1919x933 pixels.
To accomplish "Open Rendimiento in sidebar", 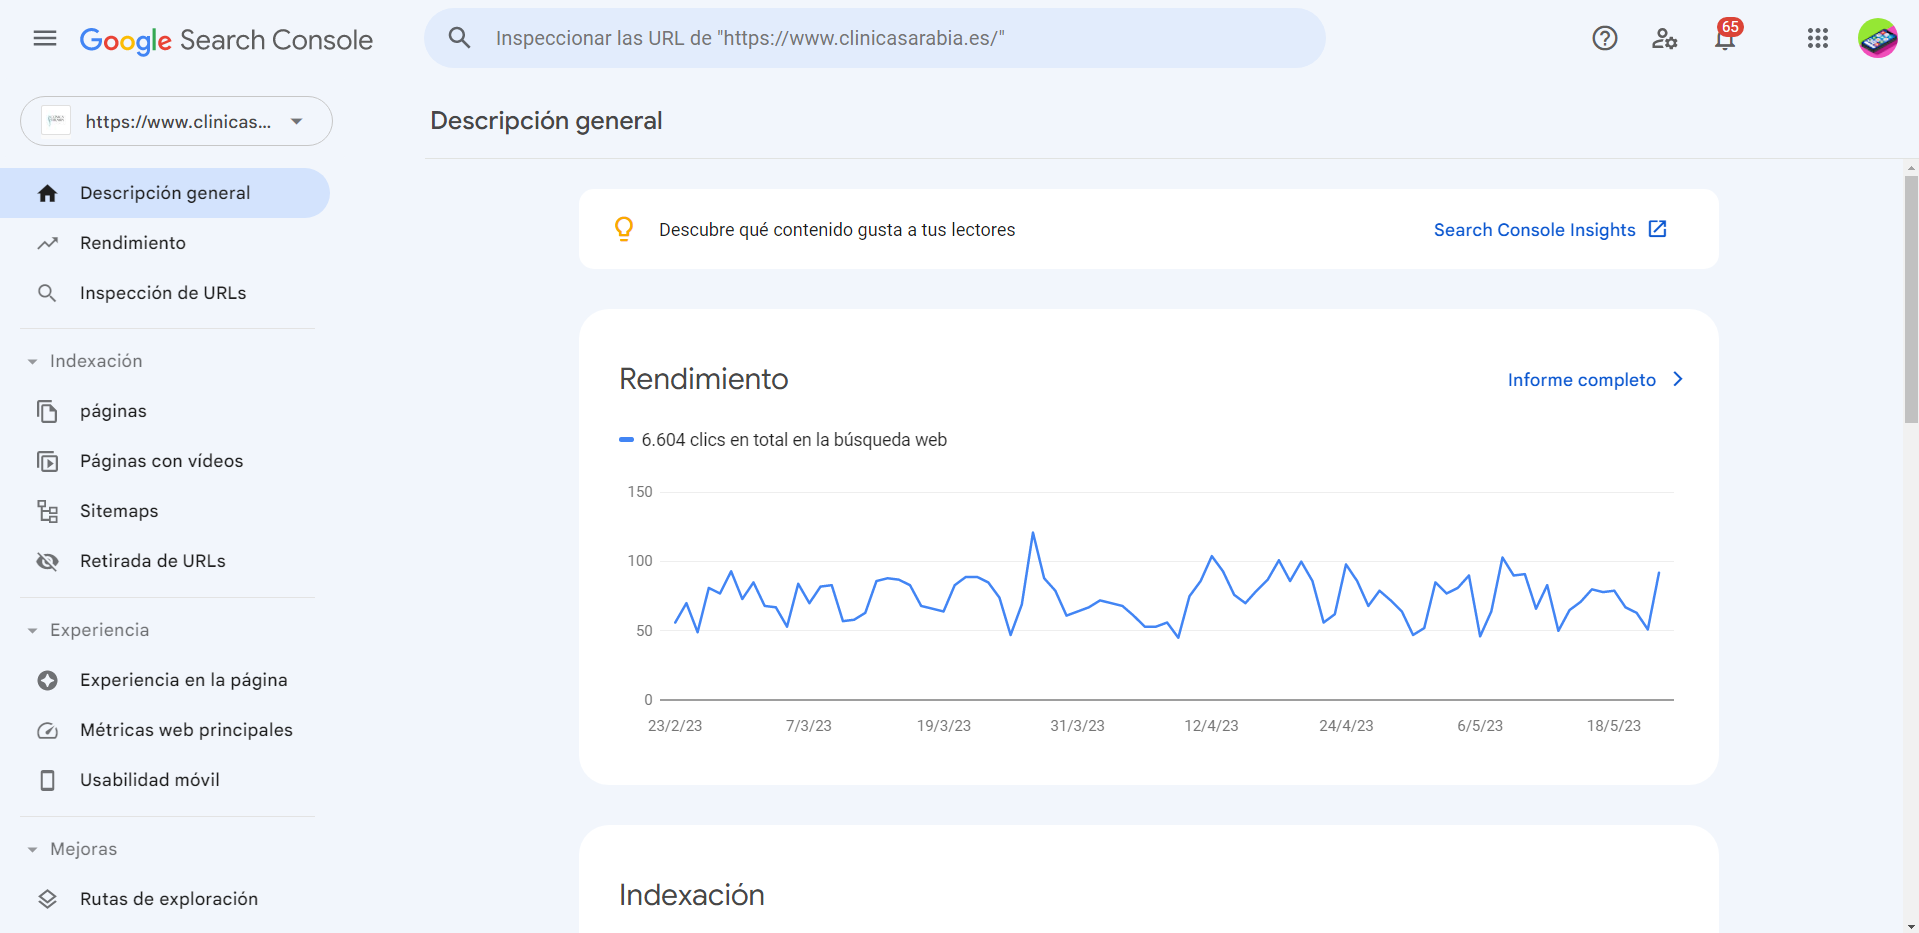I will click(165, 243).
